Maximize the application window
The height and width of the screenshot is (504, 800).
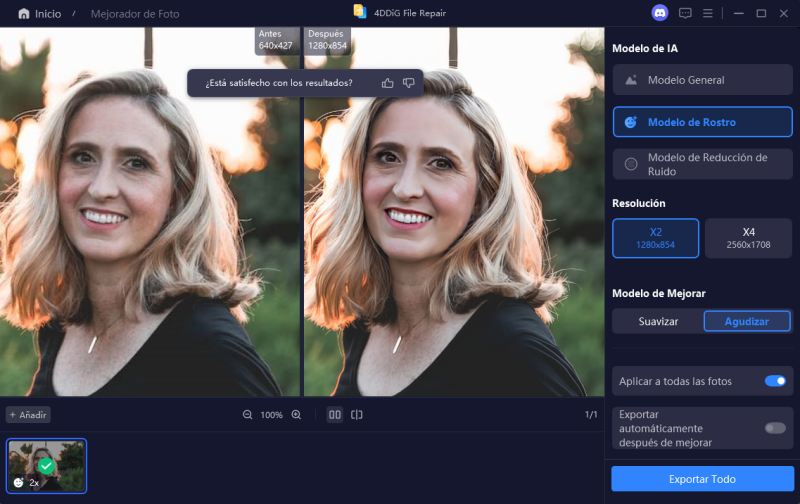point(761,13)
